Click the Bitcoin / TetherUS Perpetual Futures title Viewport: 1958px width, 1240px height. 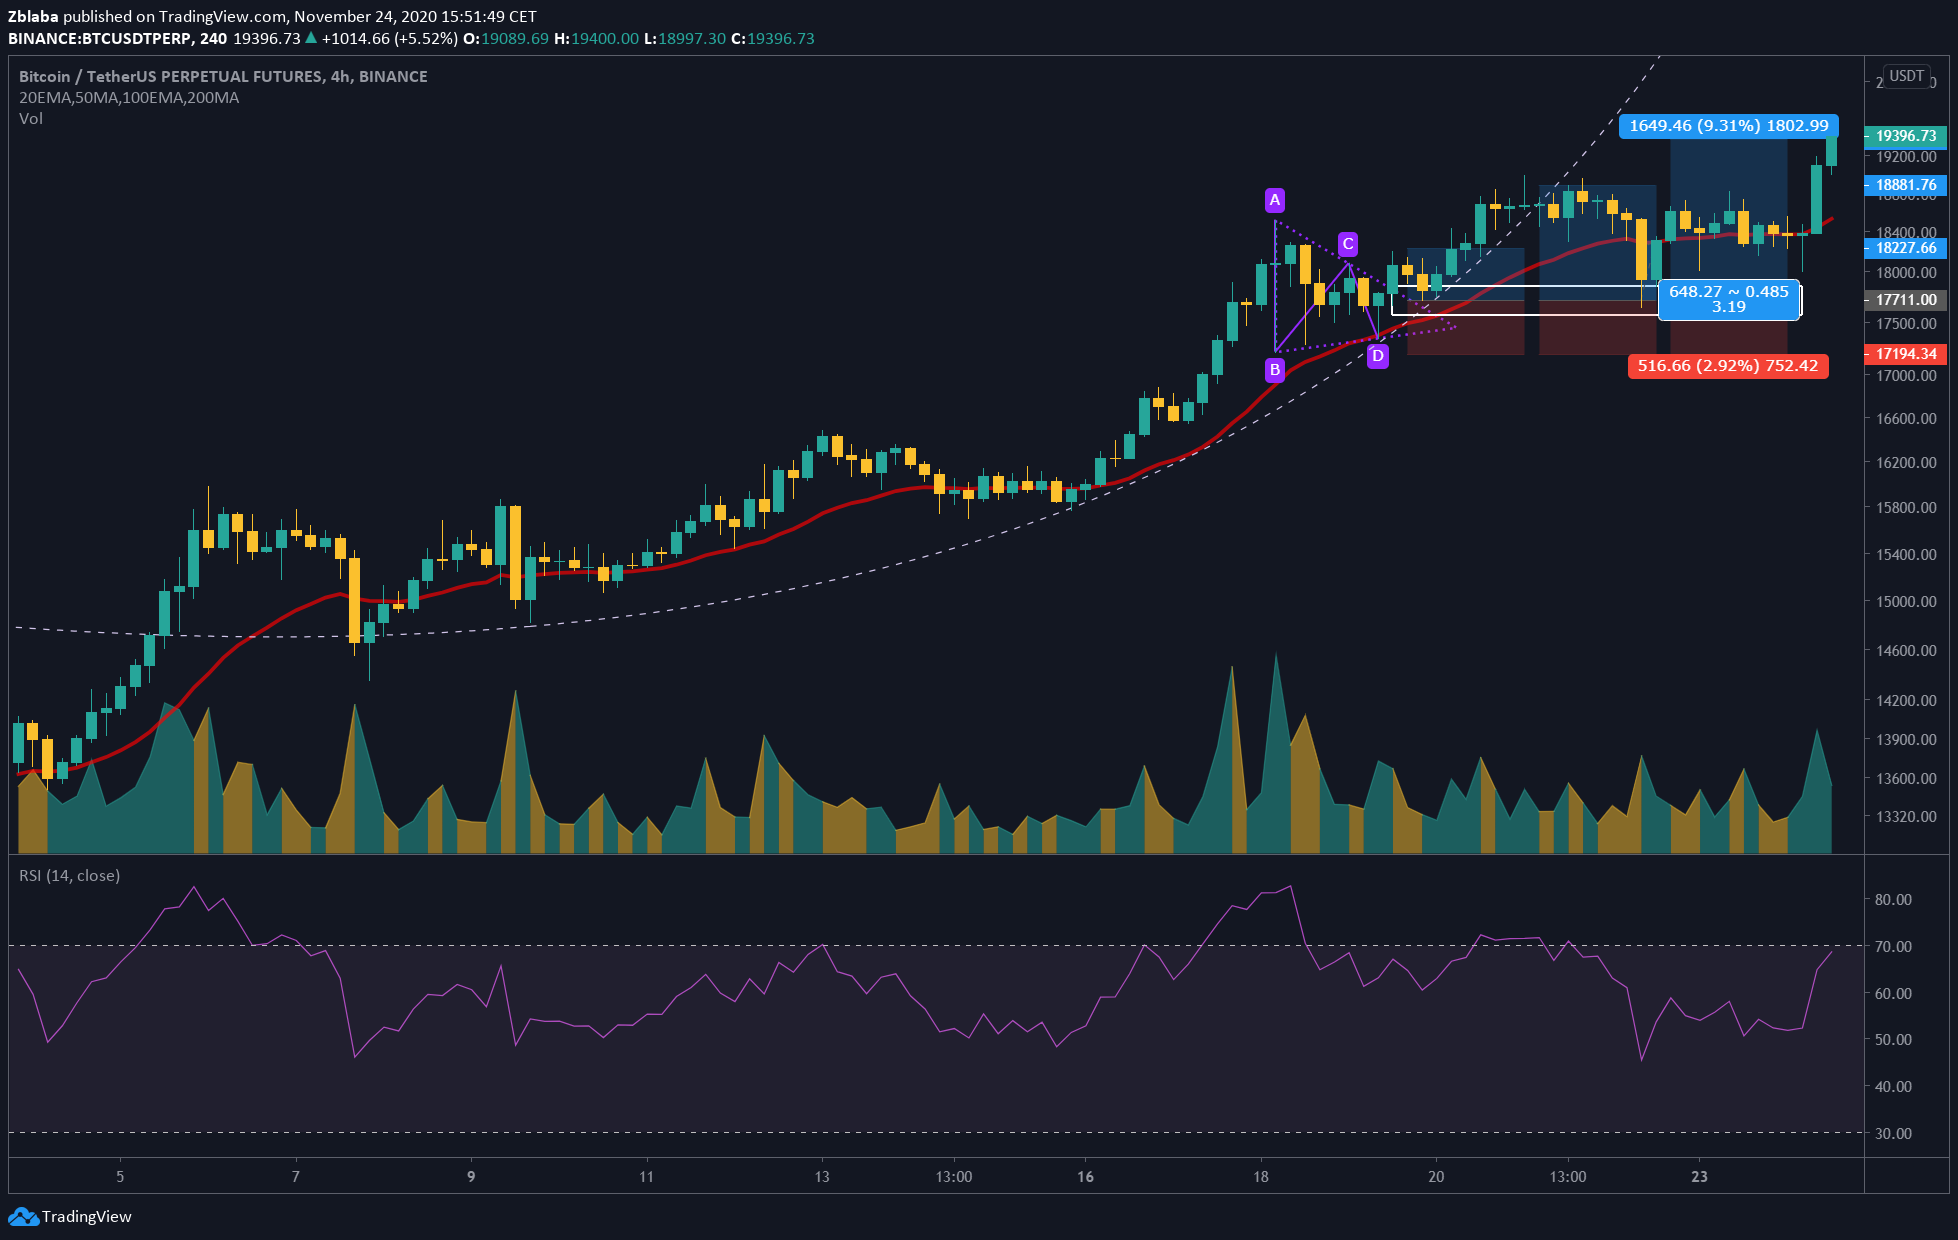223,76
